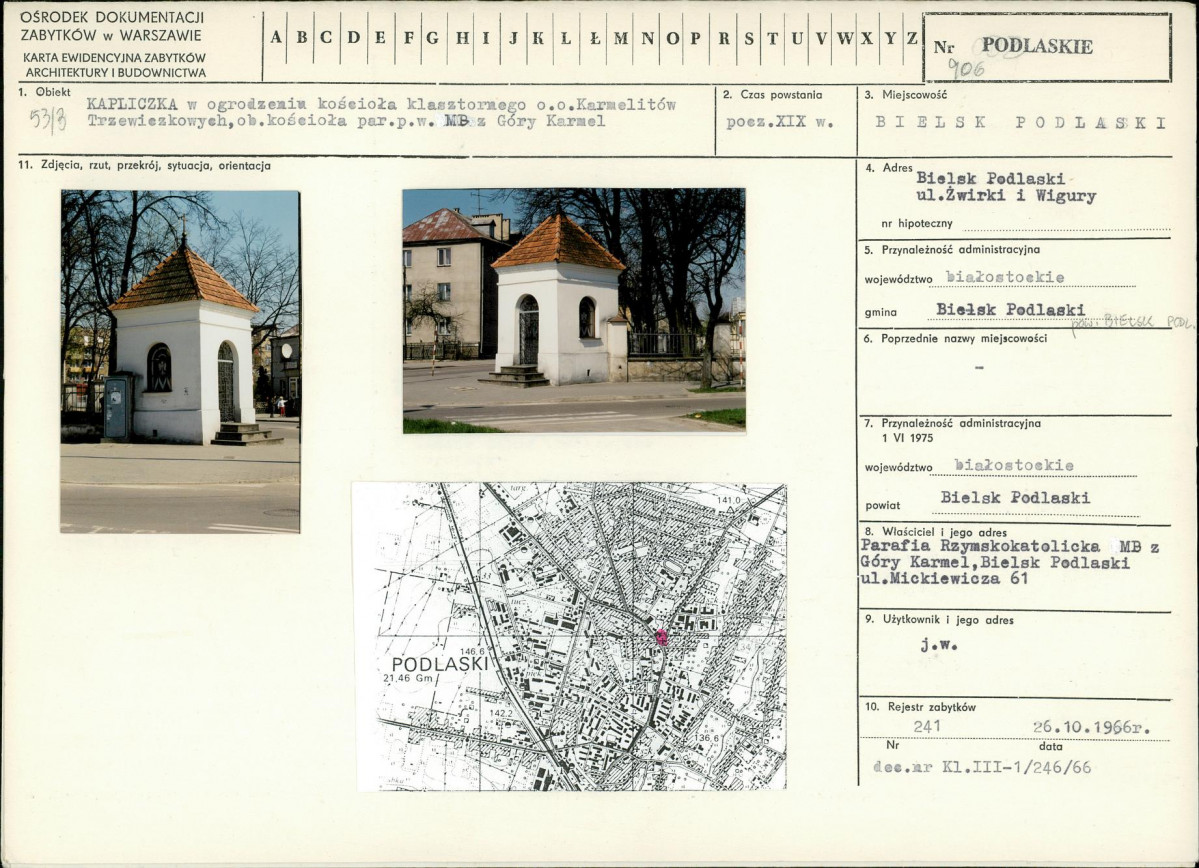1199x868 pixels.
Task: Select letter Ł in the alphabet index
Action: point(595,38)
